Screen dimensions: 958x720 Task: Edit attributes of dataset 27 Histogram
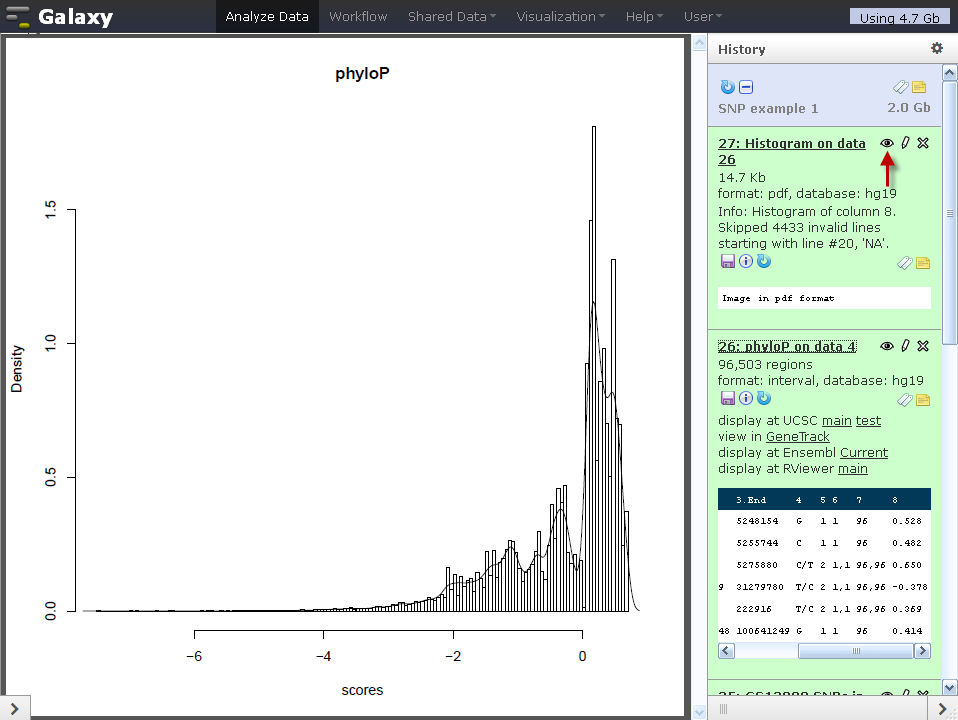click(x=905, y=143)
